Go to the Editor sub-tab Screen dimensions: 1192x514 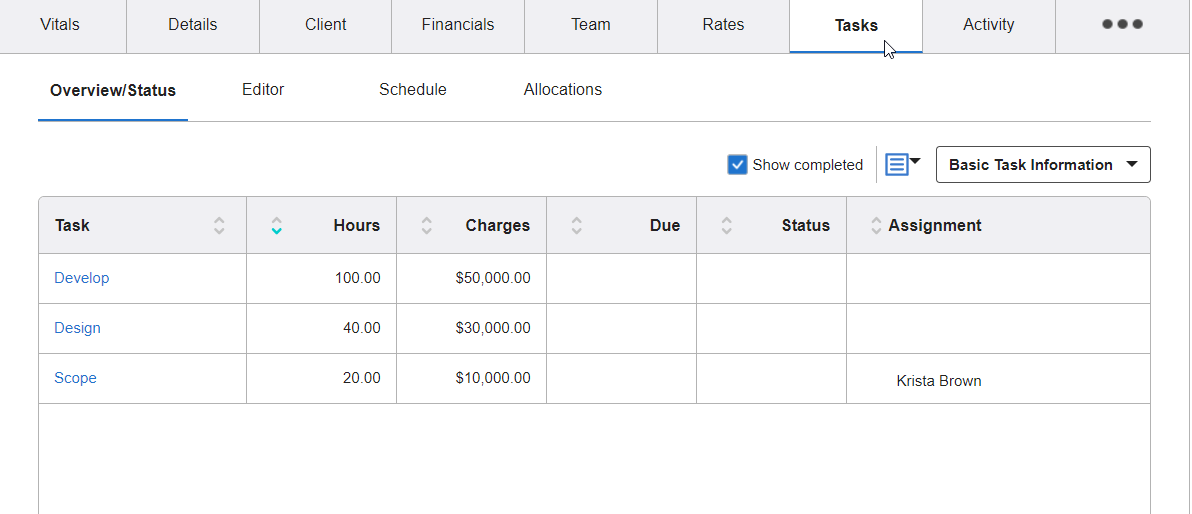click(x=263, y=90)
